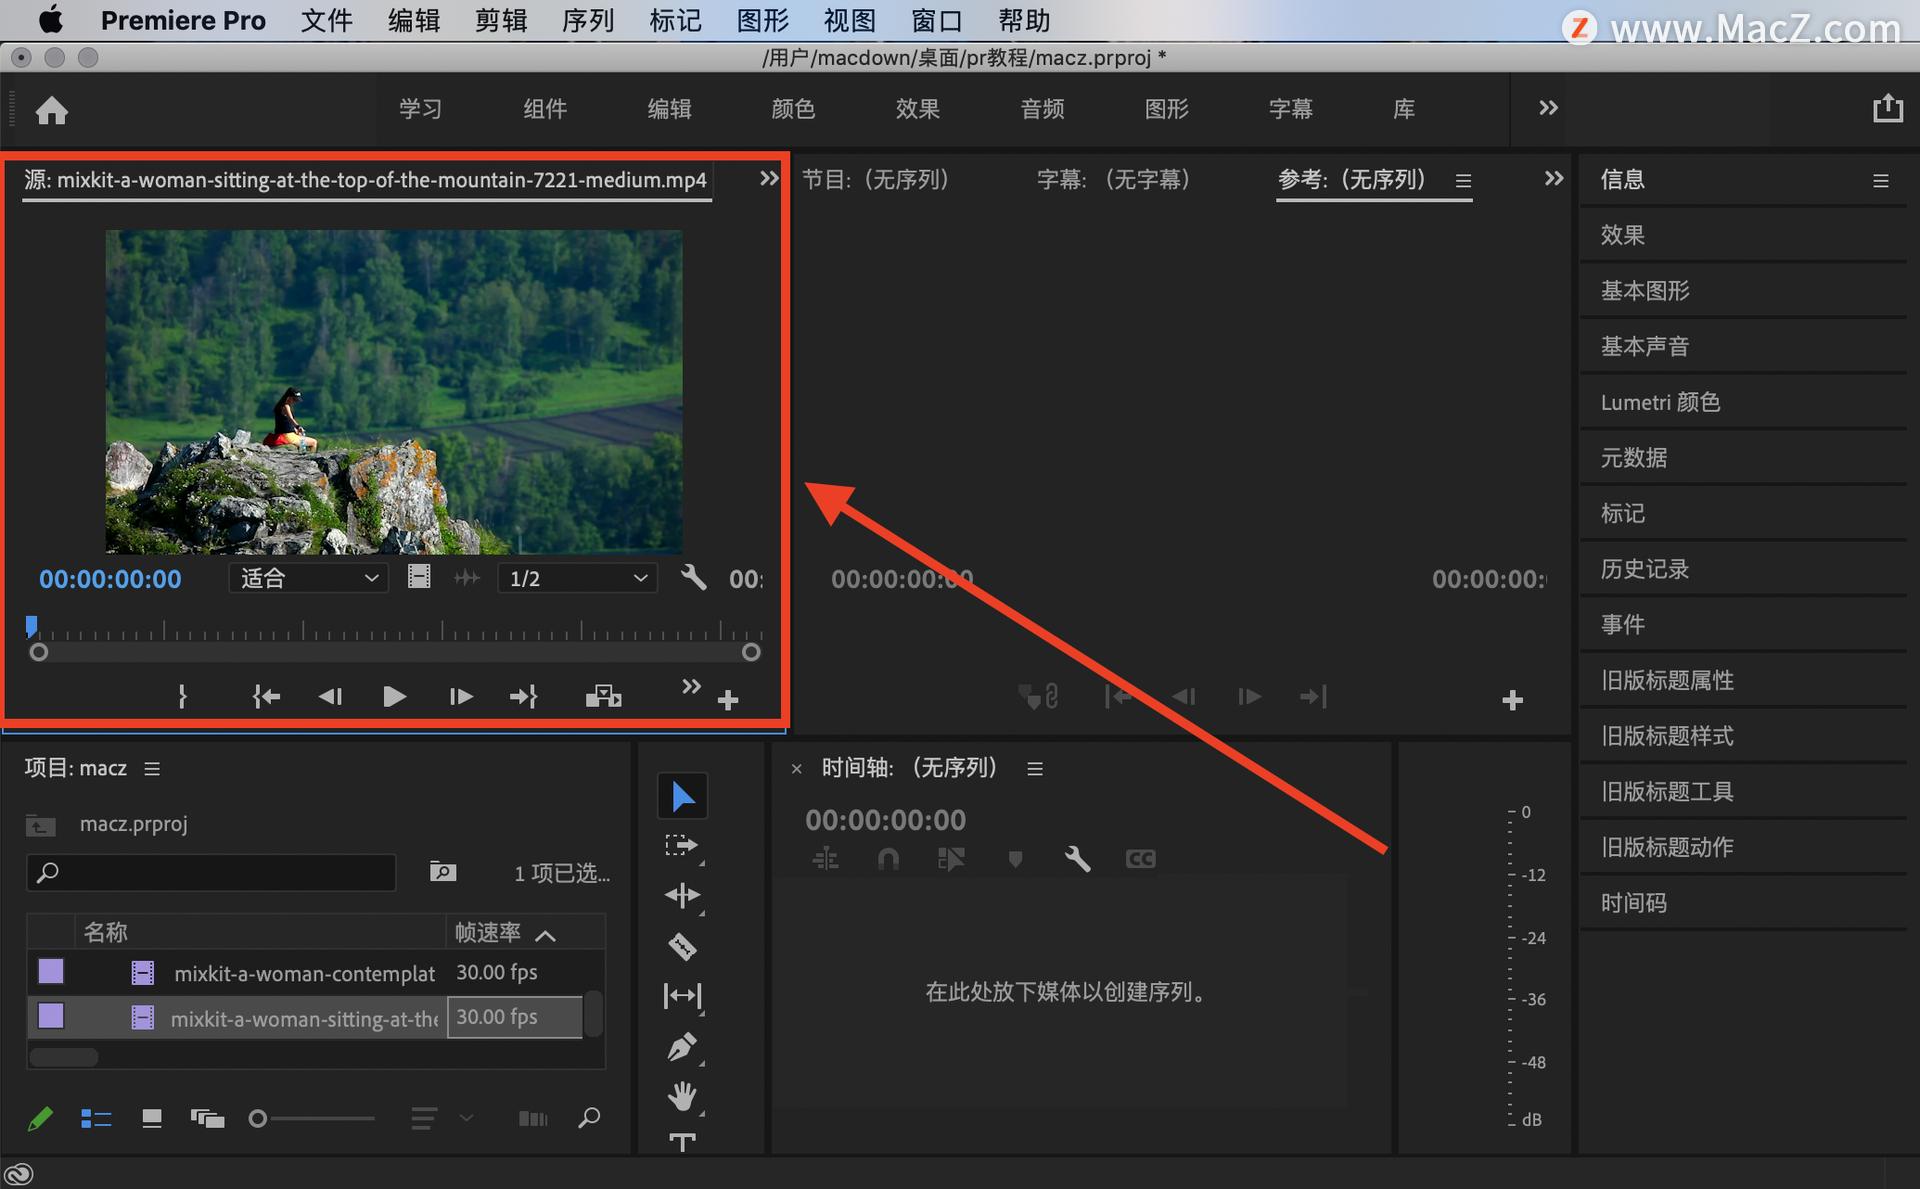Switch to the 效果 workspace tab
The height and width of the screenshot is (1189, 1920).
917,109
